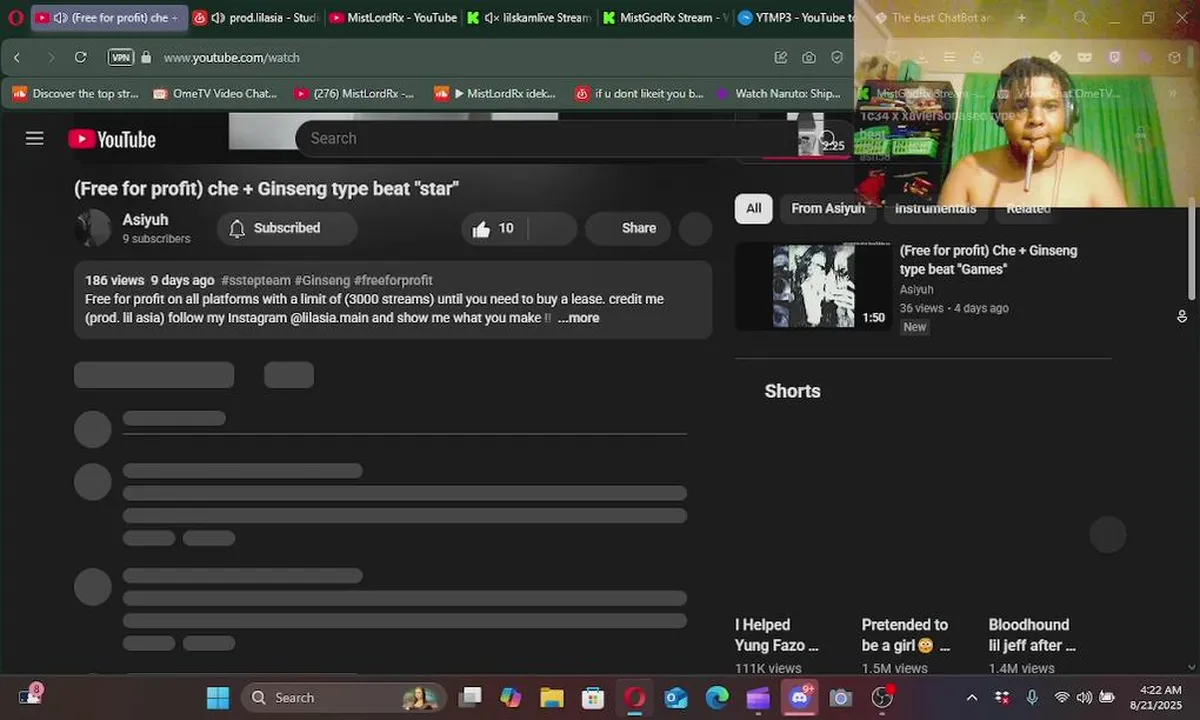Open the 'if u dont likeit you b...' bookmark
The height and width of the screenshot is (720, 1200).
(x=640, y=93)
